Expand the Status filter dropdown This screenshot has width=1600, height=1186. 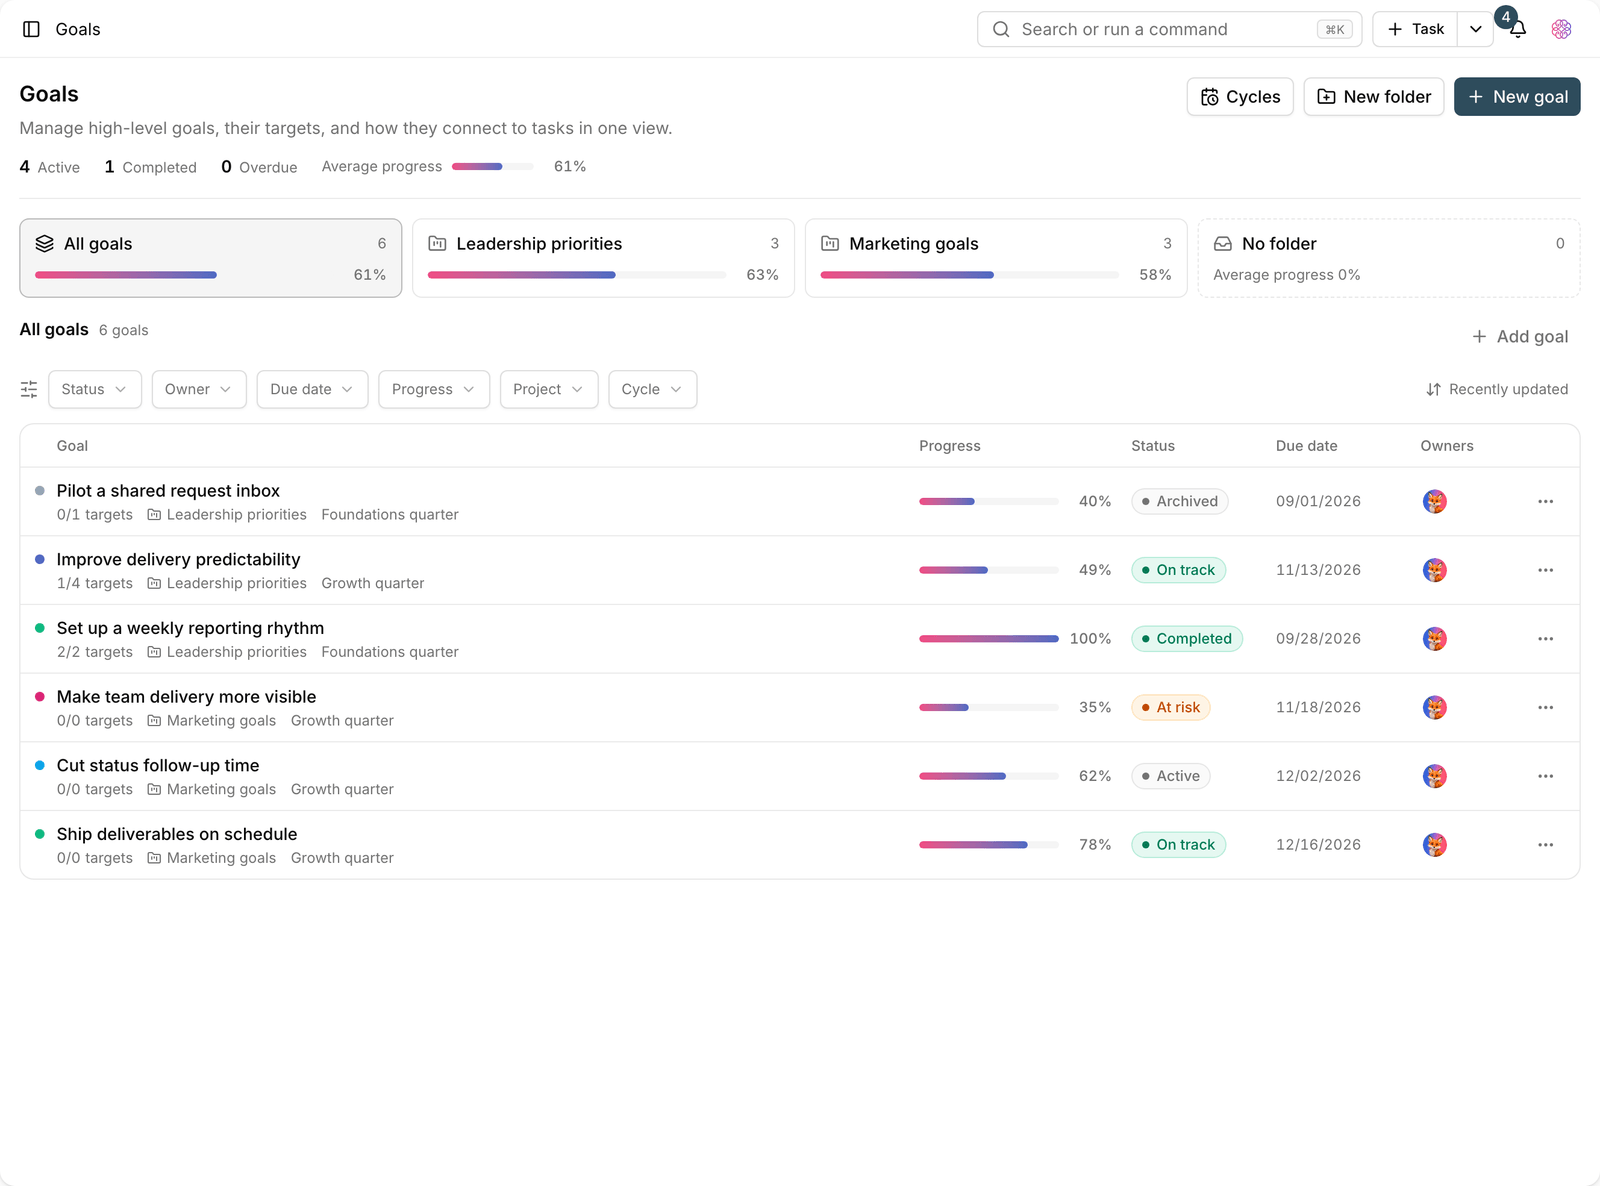coord(94,389)
